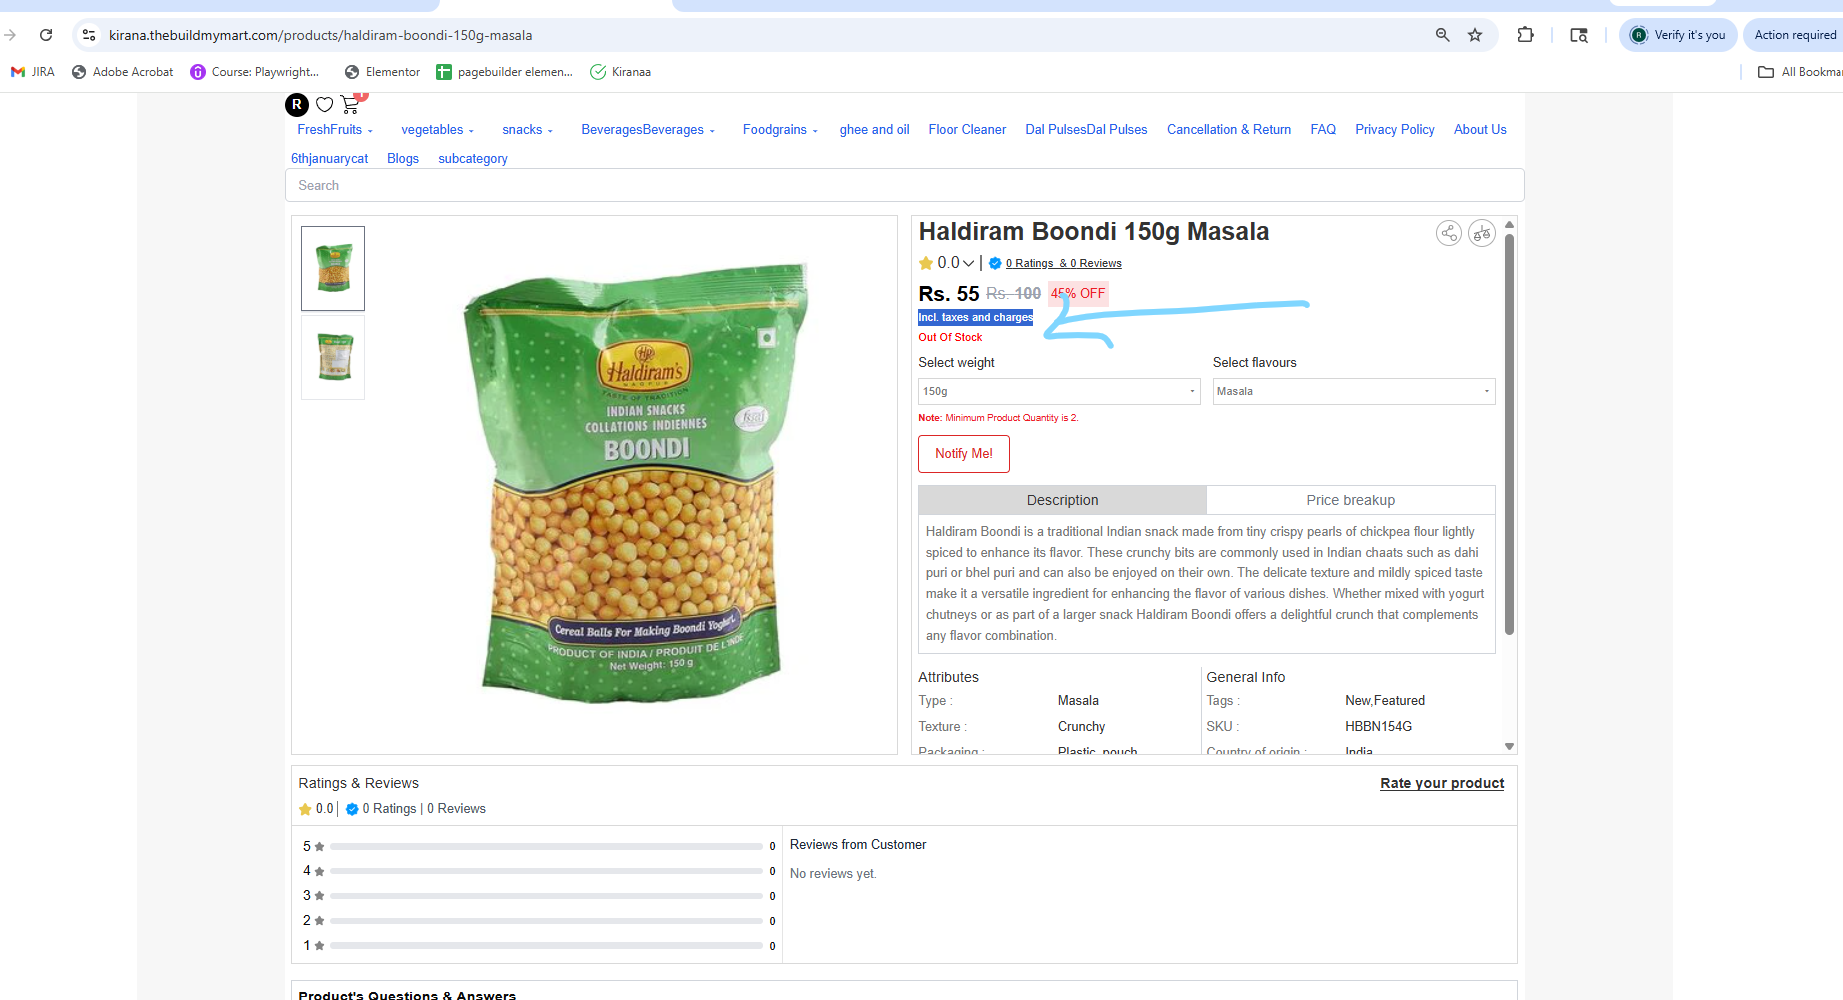This screenshot has width=1843, height=1000.
Task: Click the round R profile avatar
Action: pos(297,104)
